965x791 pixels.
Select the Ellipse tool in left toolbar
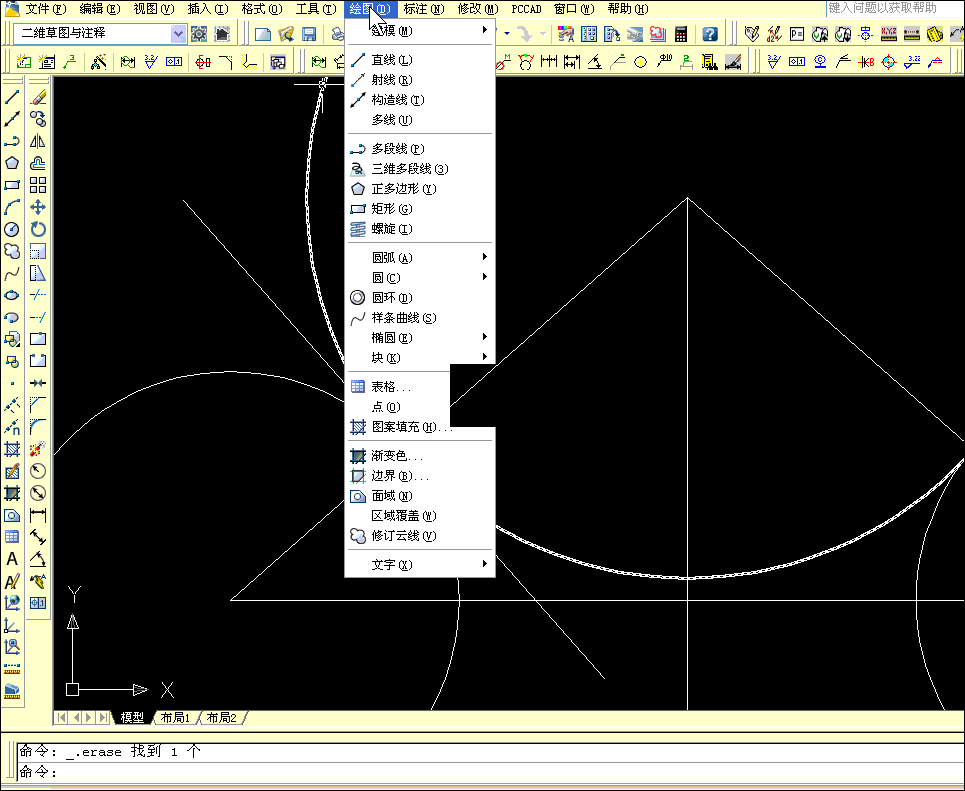pyautogui.click(x=12, y=295)
